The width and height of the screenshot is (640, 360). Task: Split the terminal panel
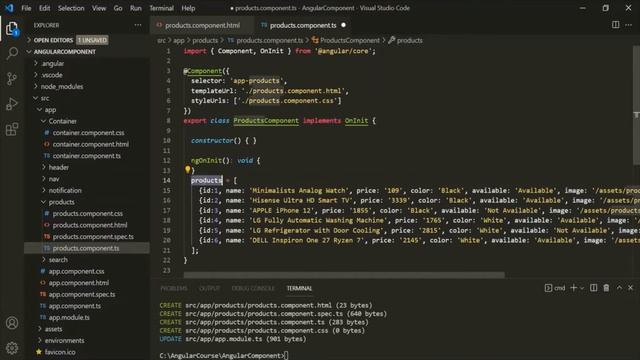593,288
